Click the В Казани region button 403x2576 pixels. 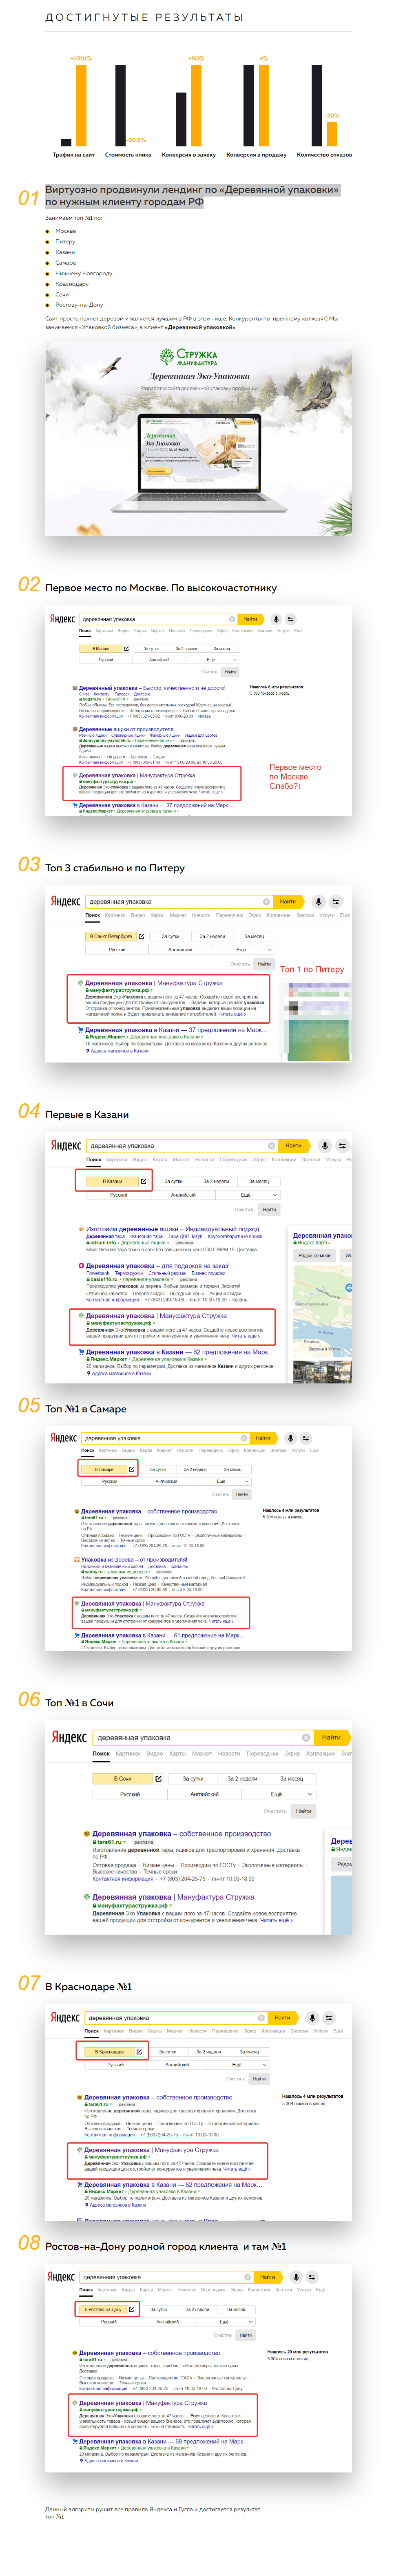pyautogui.click(x=113, y=1181)
